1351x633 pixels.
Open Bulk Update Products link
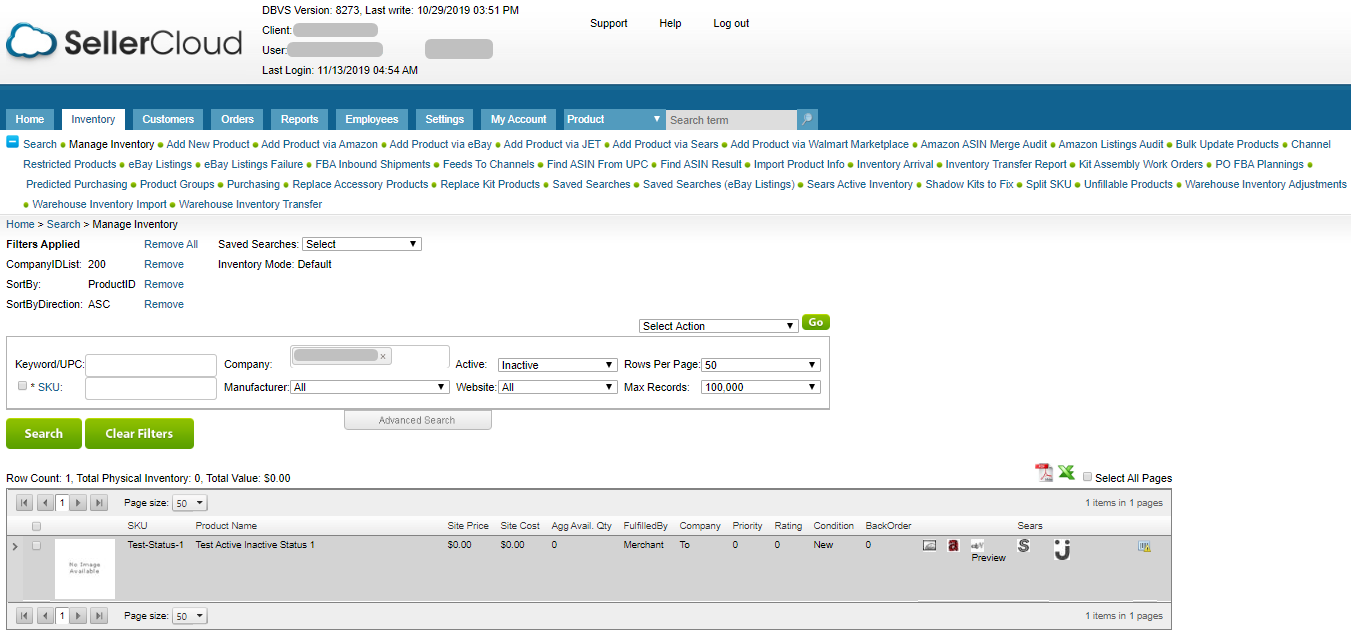click(1227, 144)
